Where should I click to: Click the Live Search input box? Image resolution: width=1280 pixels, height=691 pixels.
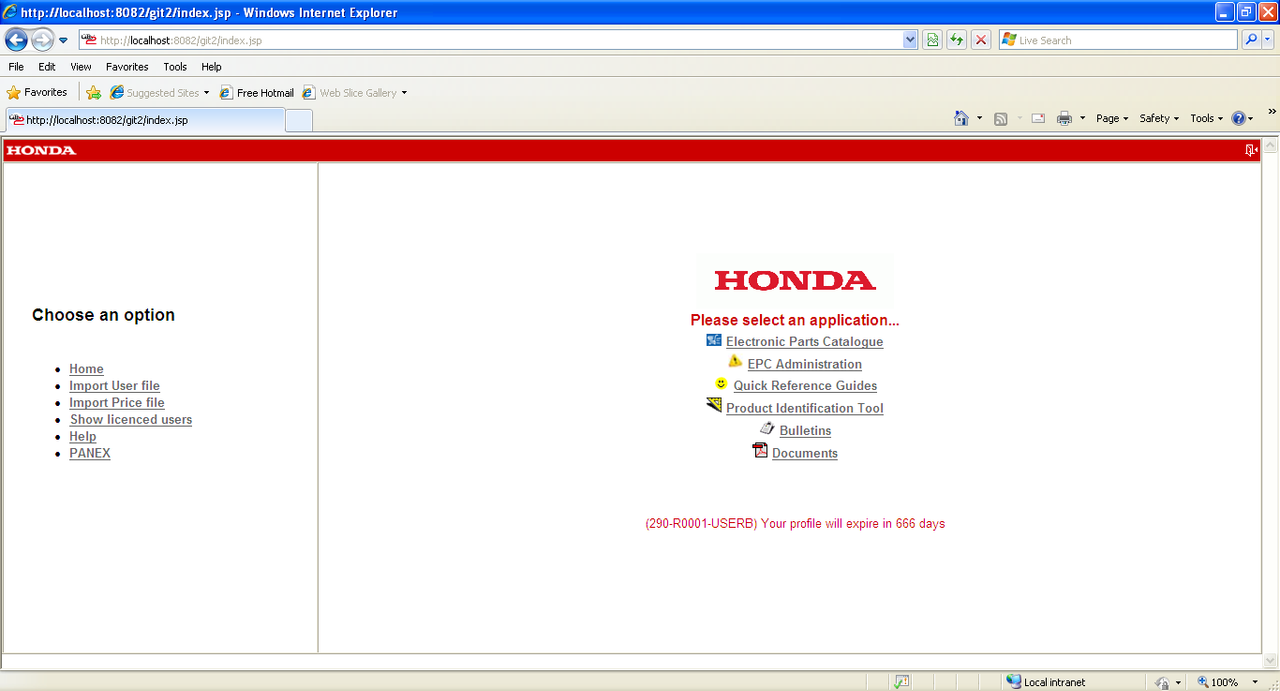tap(1118, 40)
